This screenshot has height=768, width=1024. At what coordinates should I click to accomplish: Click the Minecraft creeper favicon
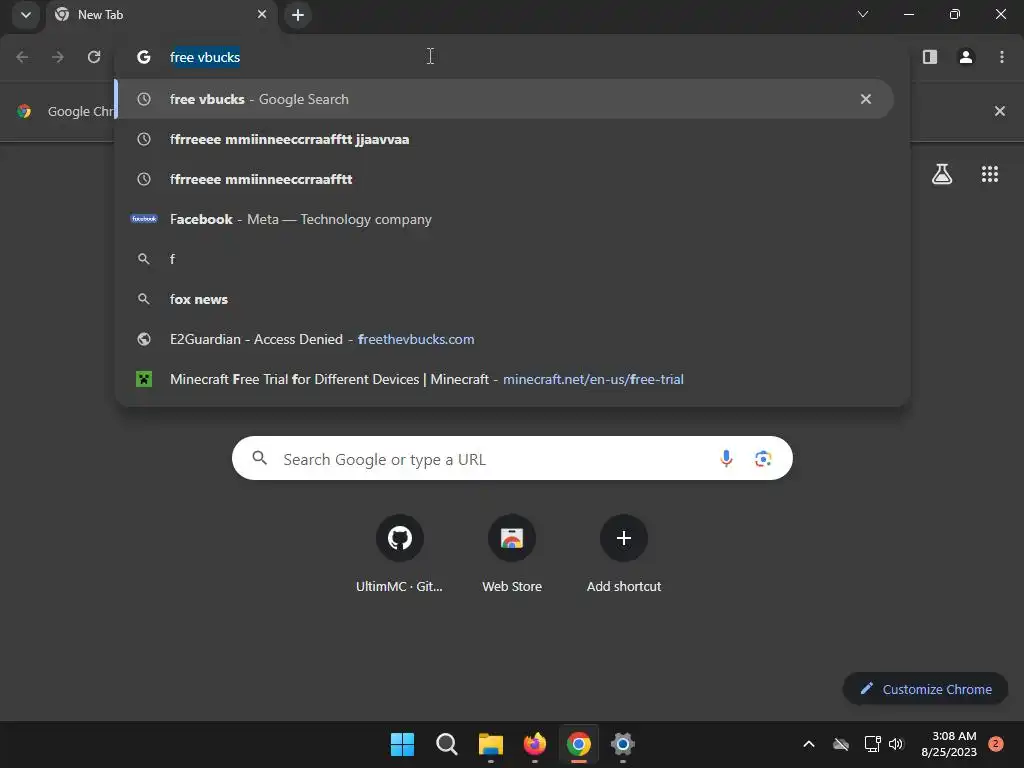click(x=144, y=379)
